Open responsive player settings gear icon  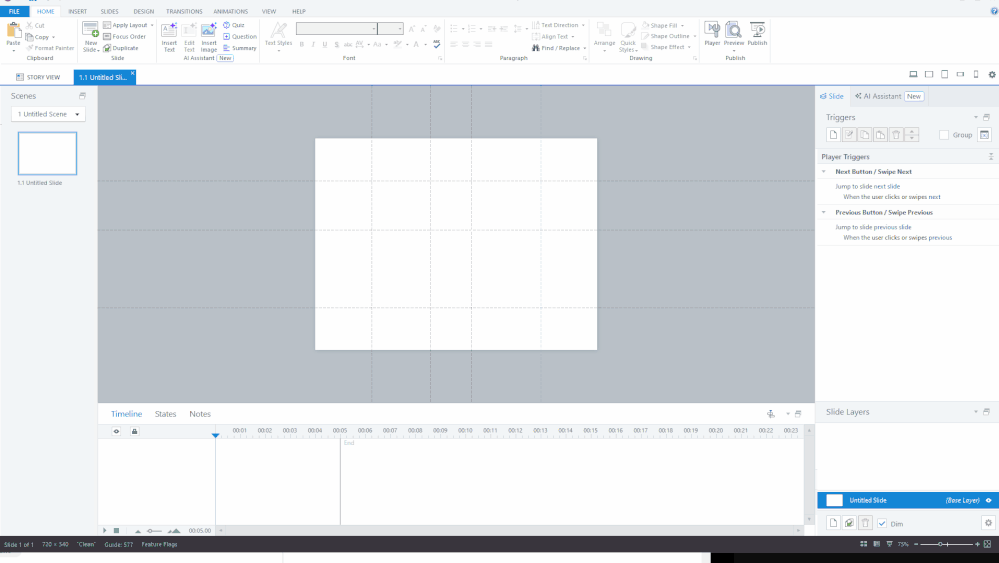click(x=992, y=75)
